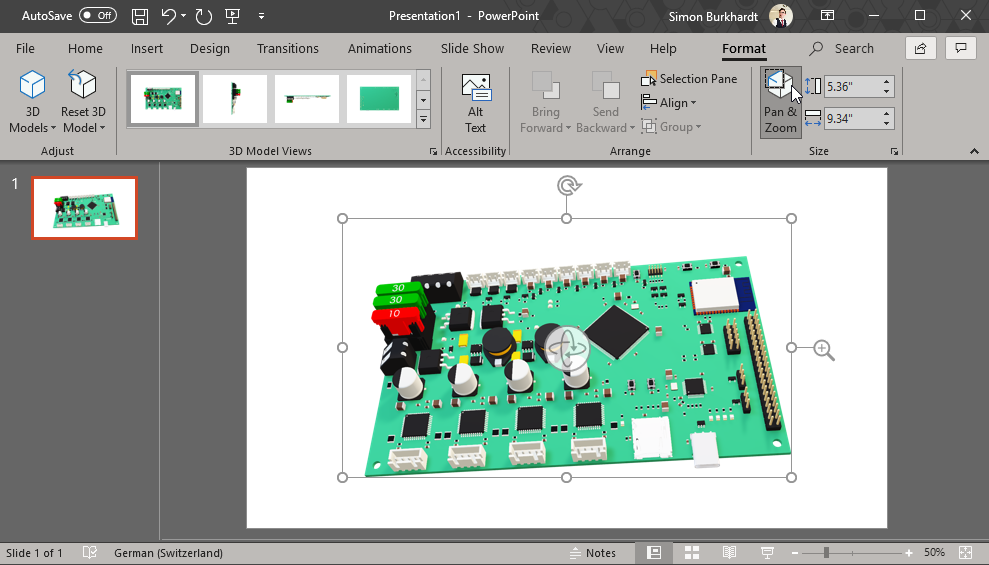Open the Animations tab

[380, 49]
